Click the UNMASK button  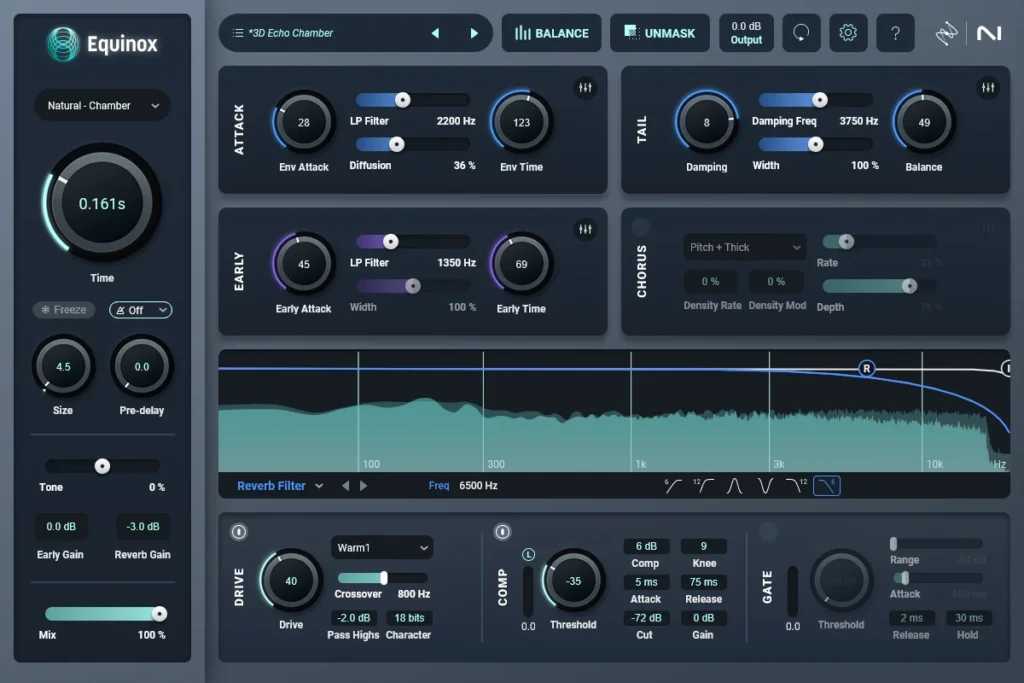click(x=659, y=33)
